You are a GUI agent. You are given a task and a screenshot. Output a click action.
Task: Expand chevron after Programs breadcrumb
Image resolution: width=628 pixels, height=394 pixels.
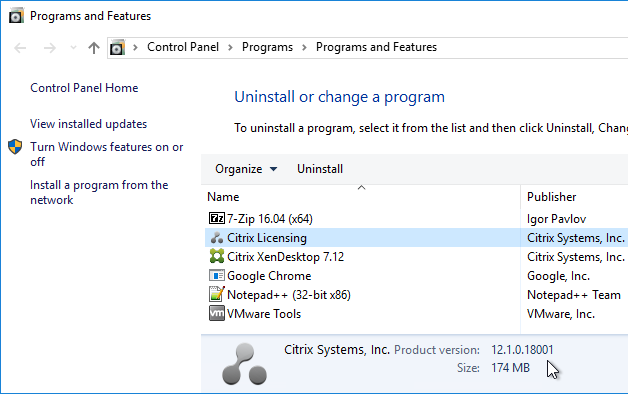[x=304, y=47]
